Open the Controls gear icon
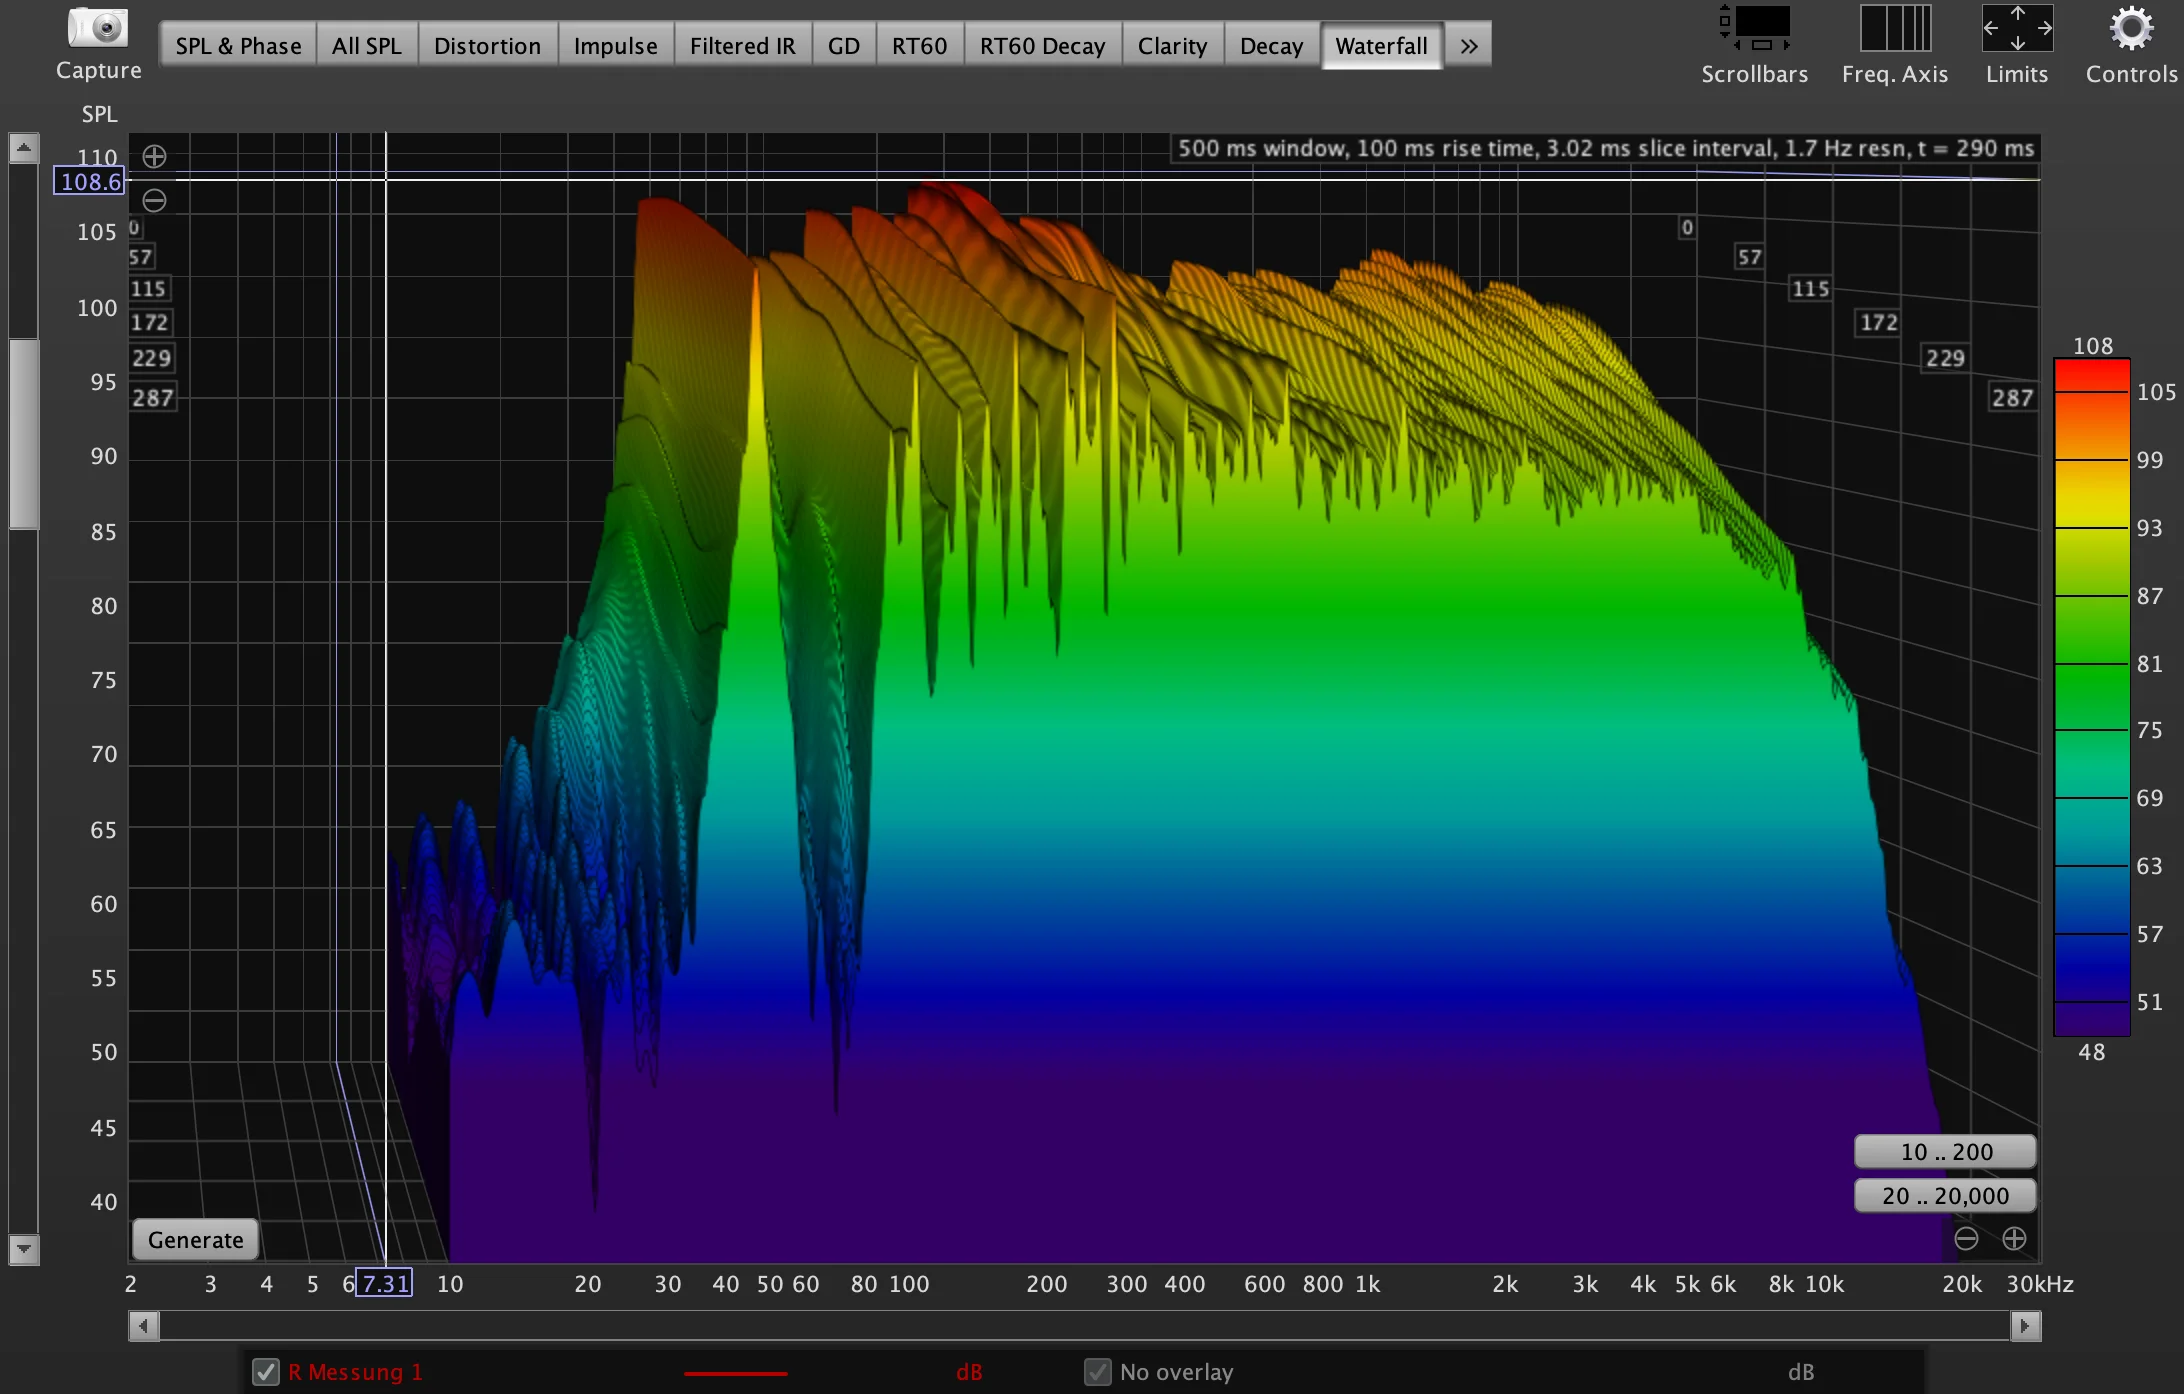This screenshot has height=1394, width=2184. (2131, 28)
